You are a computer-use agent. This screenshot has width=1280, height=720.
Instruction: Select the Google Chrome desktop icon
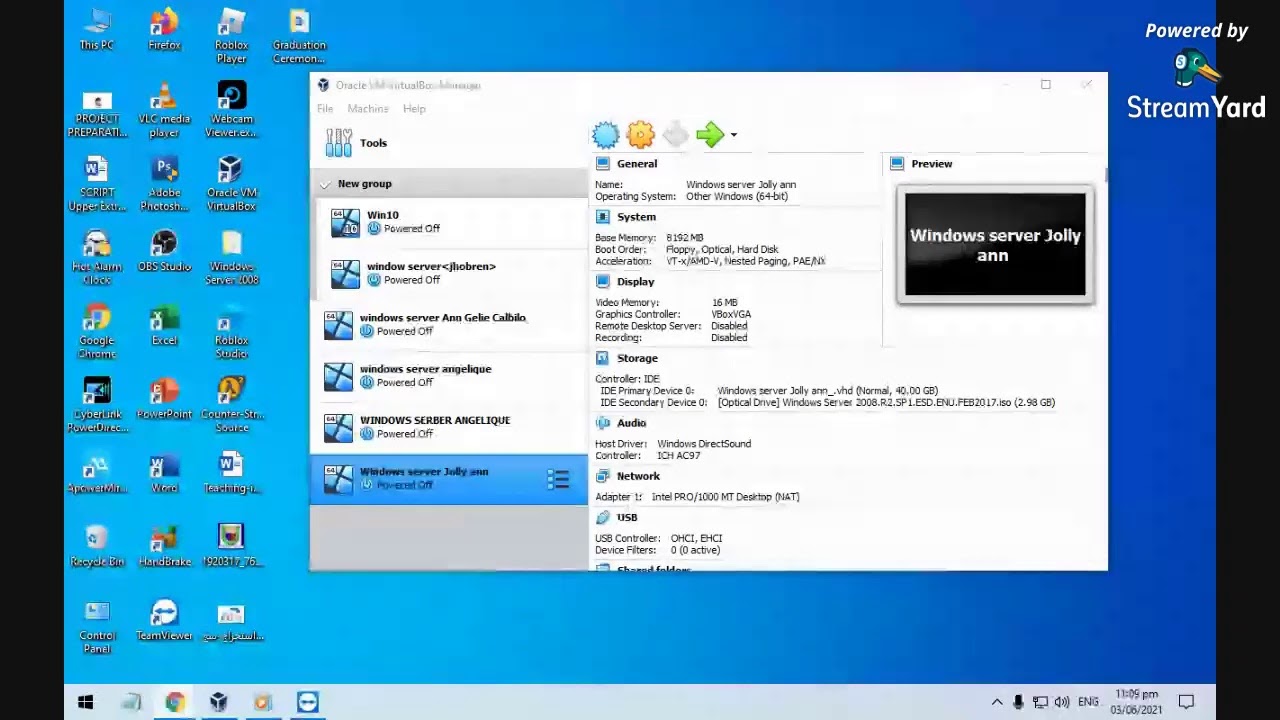(x=97, y=333)
